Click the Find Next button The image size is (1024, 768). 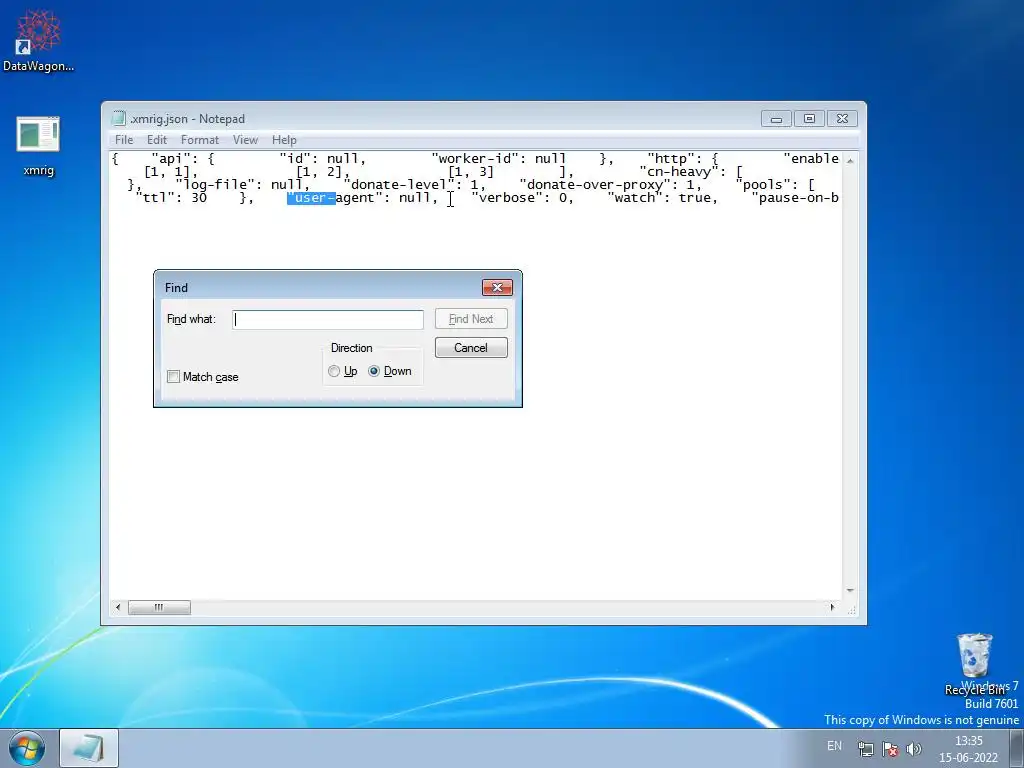pyautogui.click(x=471, y=319)
